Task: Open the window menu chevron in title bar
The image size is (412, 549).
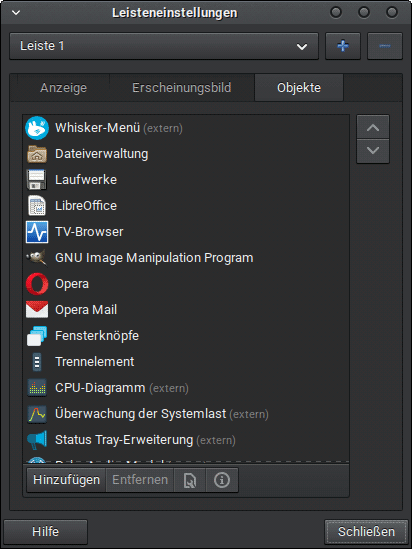Action: (16, 13)
